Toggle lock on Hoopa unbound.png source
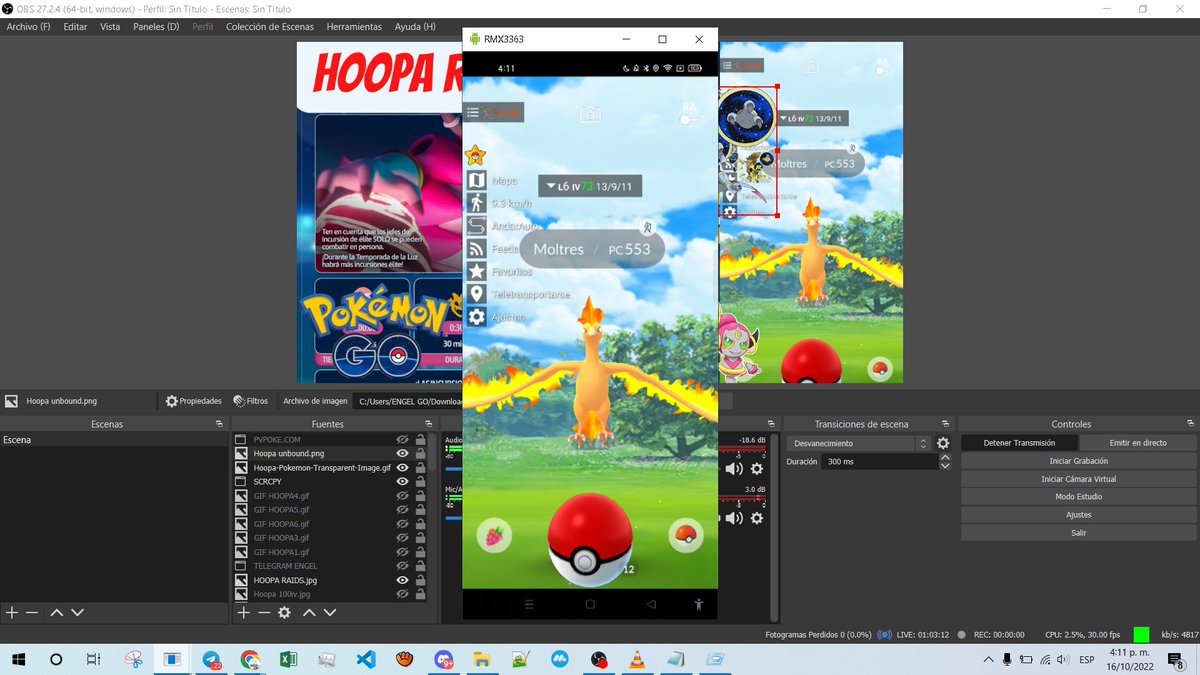This screenshot has width=1200, height=675. click(x=420, y=453)
